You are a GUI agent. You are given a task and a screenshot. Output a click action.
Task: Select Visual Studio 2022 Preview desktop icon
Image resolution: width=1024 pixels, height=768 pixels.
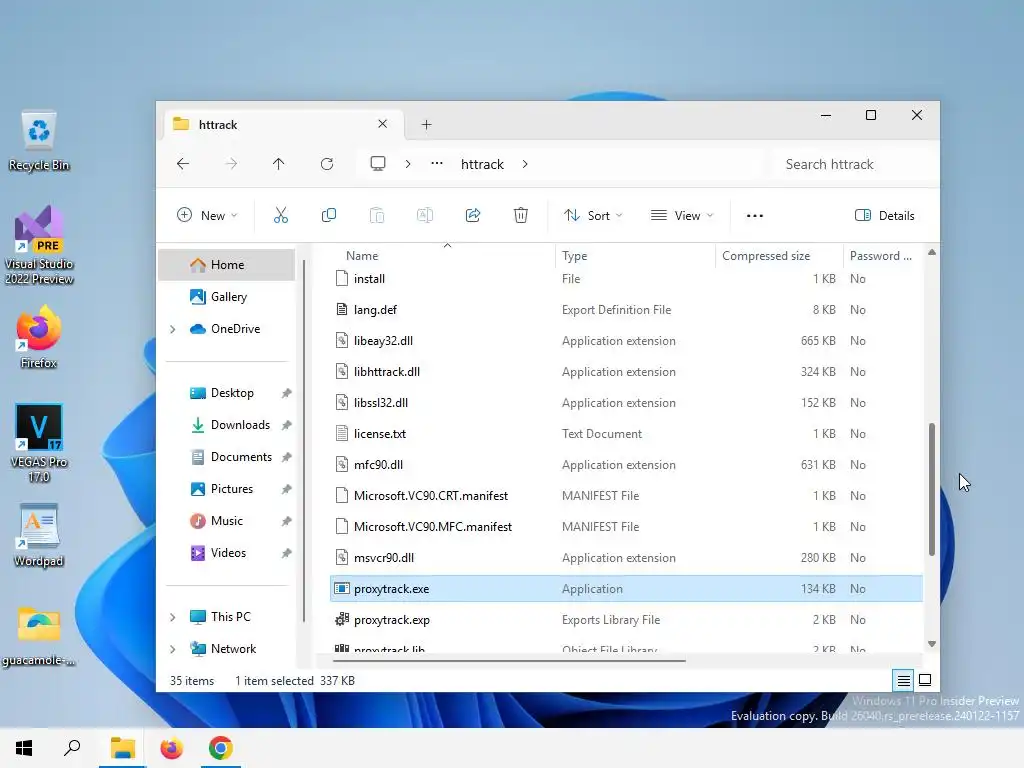tap(39, 245)
